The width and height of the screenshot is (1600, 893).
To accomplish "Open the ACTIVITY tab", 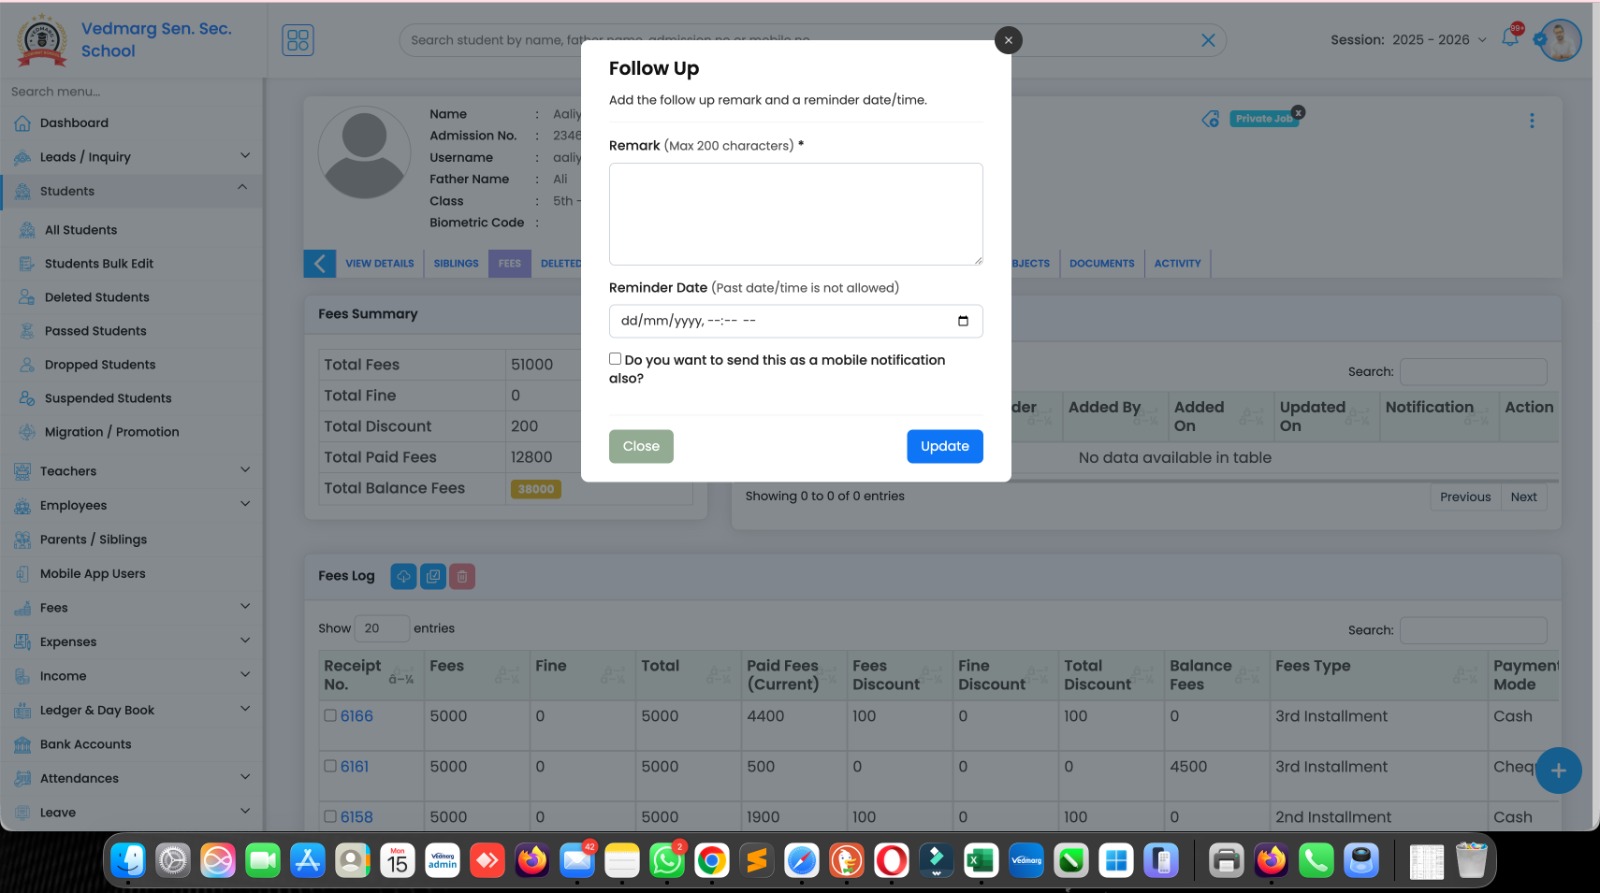I will pos(1177,264).
